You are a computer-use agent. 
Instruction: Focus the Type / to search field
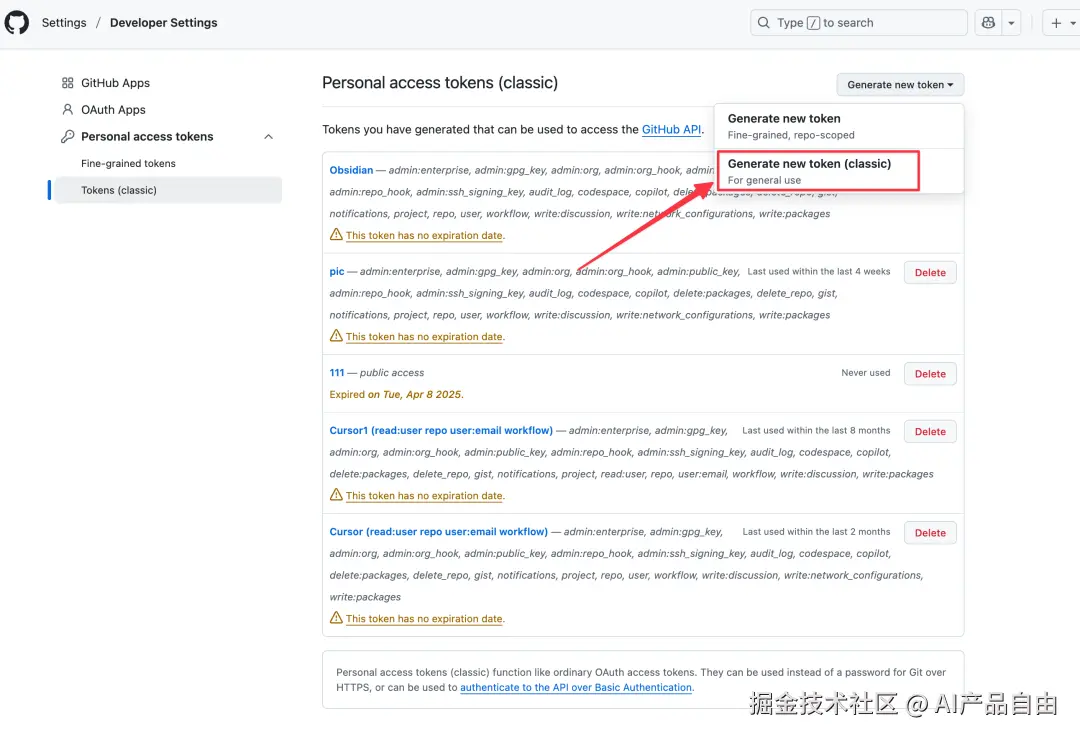point(858,23)
